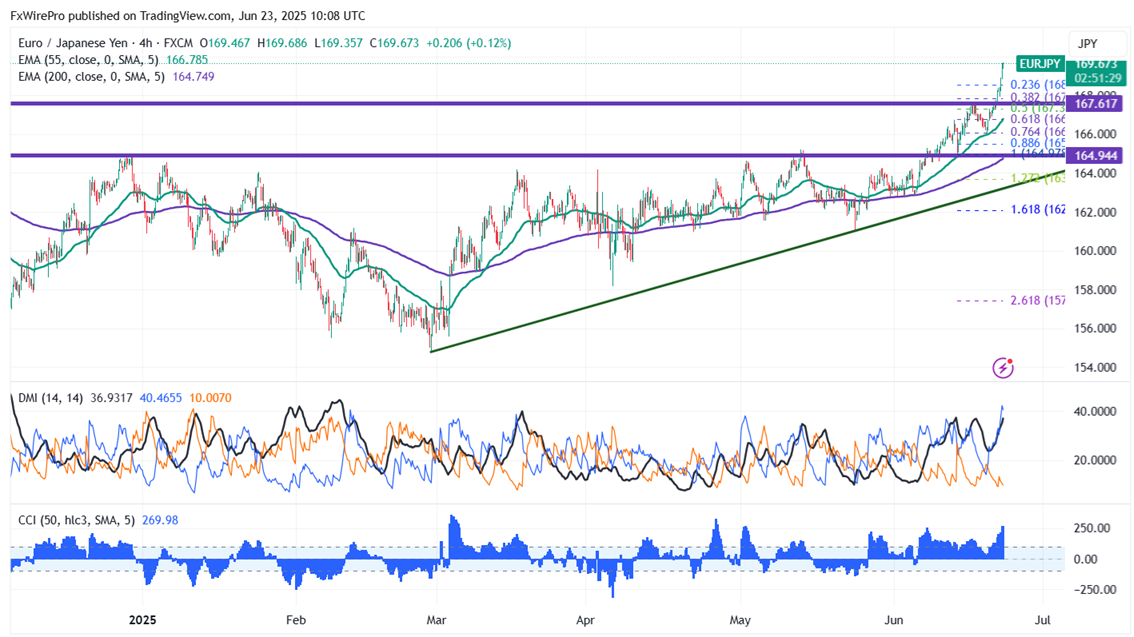Click the Jul label on time axis
The height and width of the screenshot is (637, 1134).
[x=1043, y=620]
